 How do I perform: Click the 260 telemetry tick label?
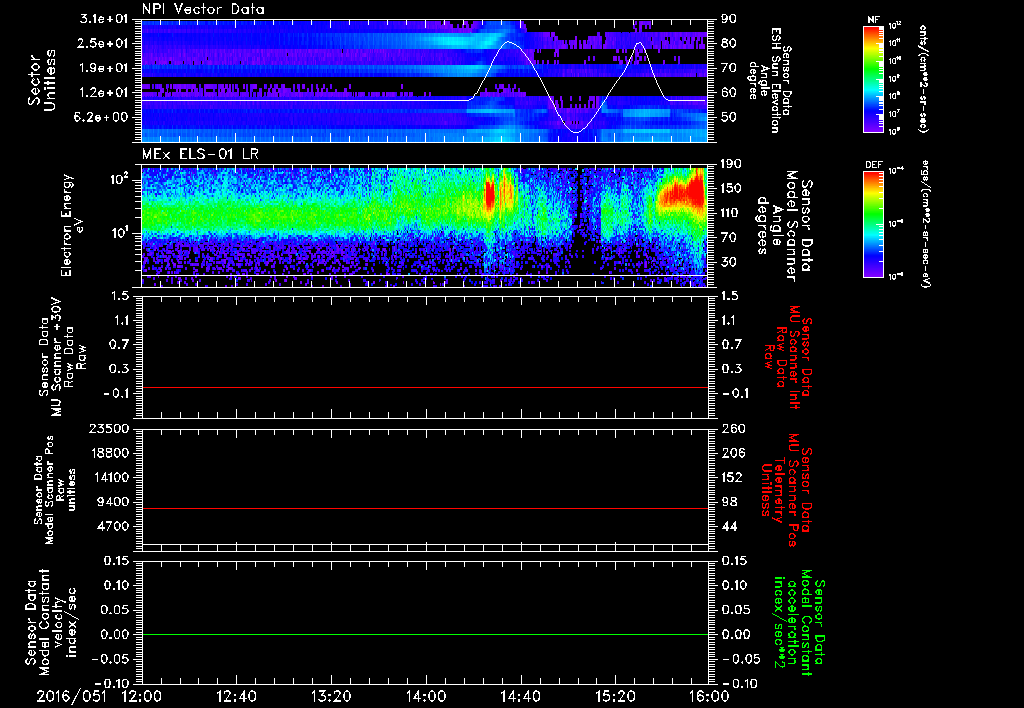(732, 429)
